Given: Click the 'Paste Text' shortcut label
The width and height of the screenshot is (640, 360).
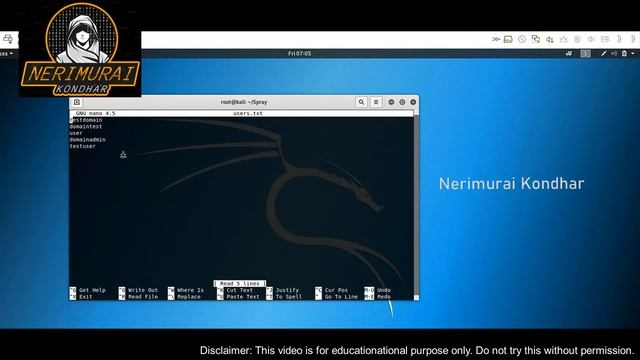Looking at the screenshot, I should tap(243, 297).
